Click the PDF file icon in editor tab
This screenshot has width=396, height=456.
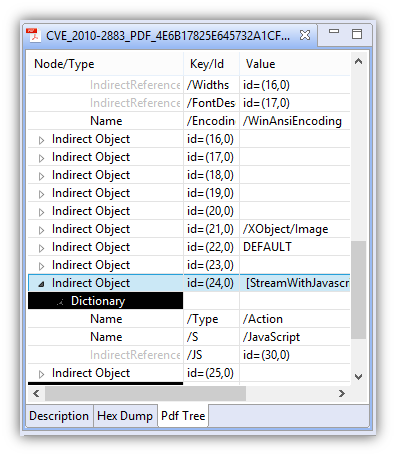[x=33, y=35]
